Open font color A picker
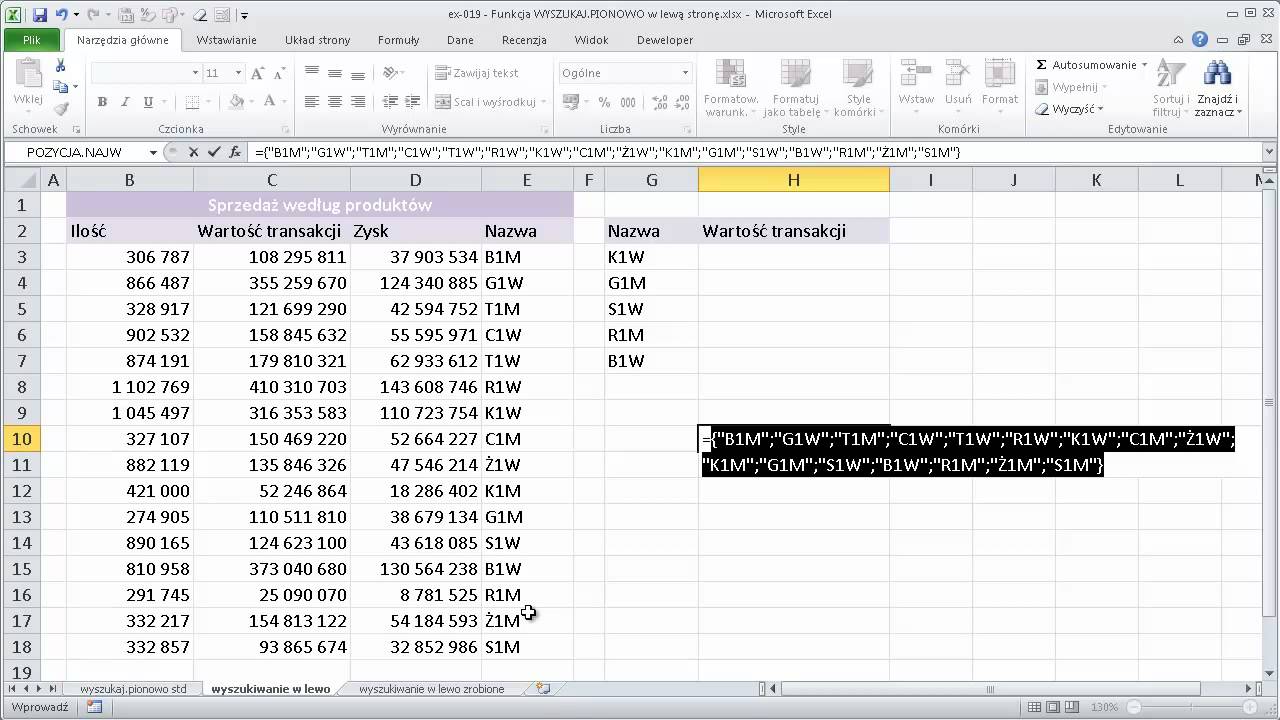Viewport: 1280px width, 720px height. point(270,102)
